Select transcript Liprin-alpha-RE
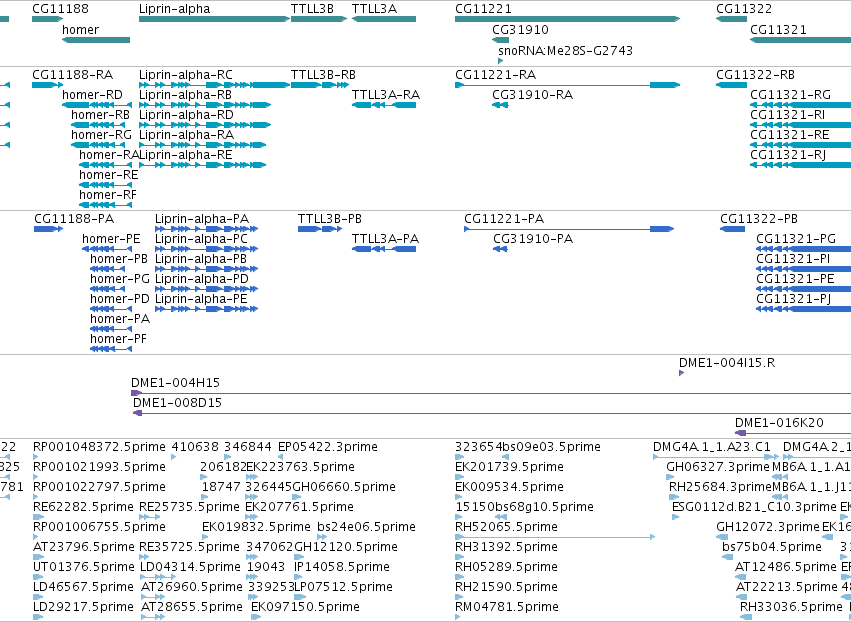 (202, 165)
